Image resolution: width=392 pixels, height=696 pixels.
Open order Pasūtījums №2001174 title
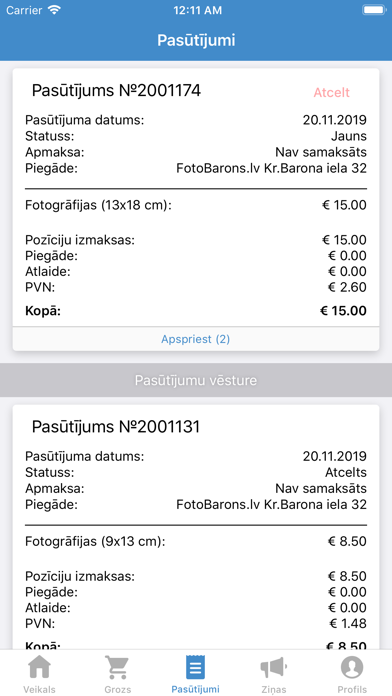point(116,91)
